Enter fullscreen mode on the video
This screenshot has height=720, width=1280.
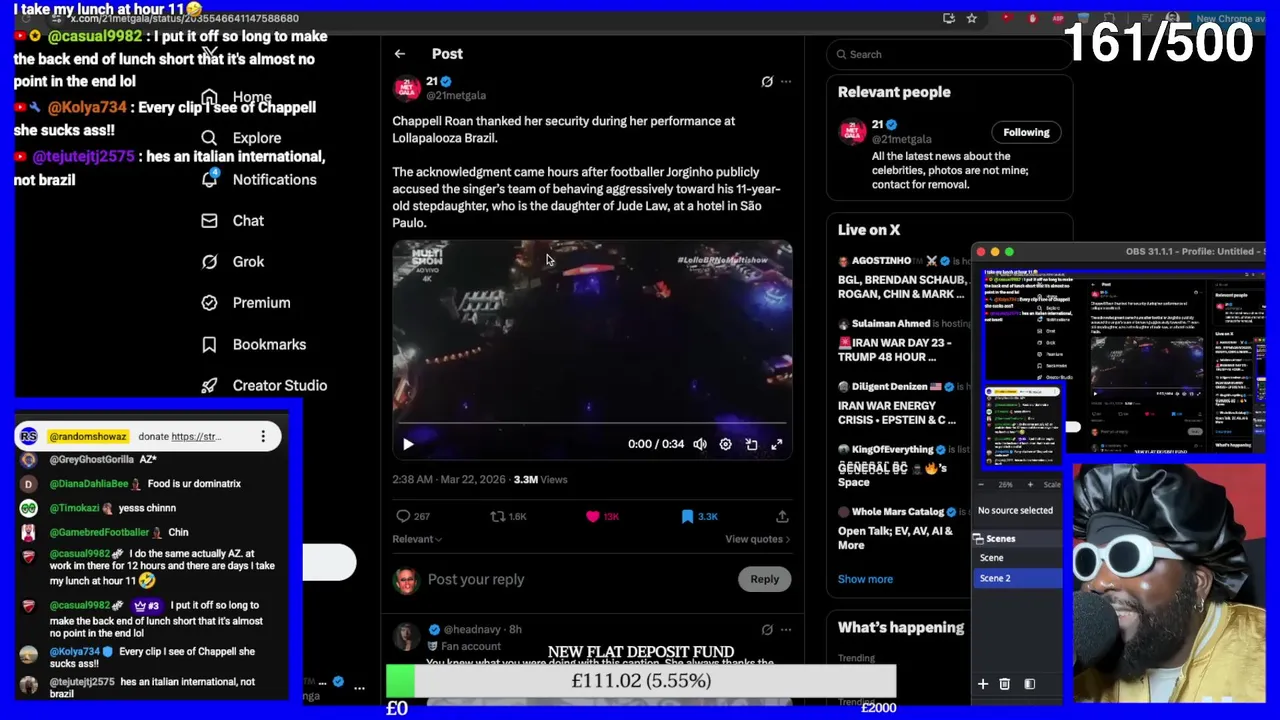777,444
